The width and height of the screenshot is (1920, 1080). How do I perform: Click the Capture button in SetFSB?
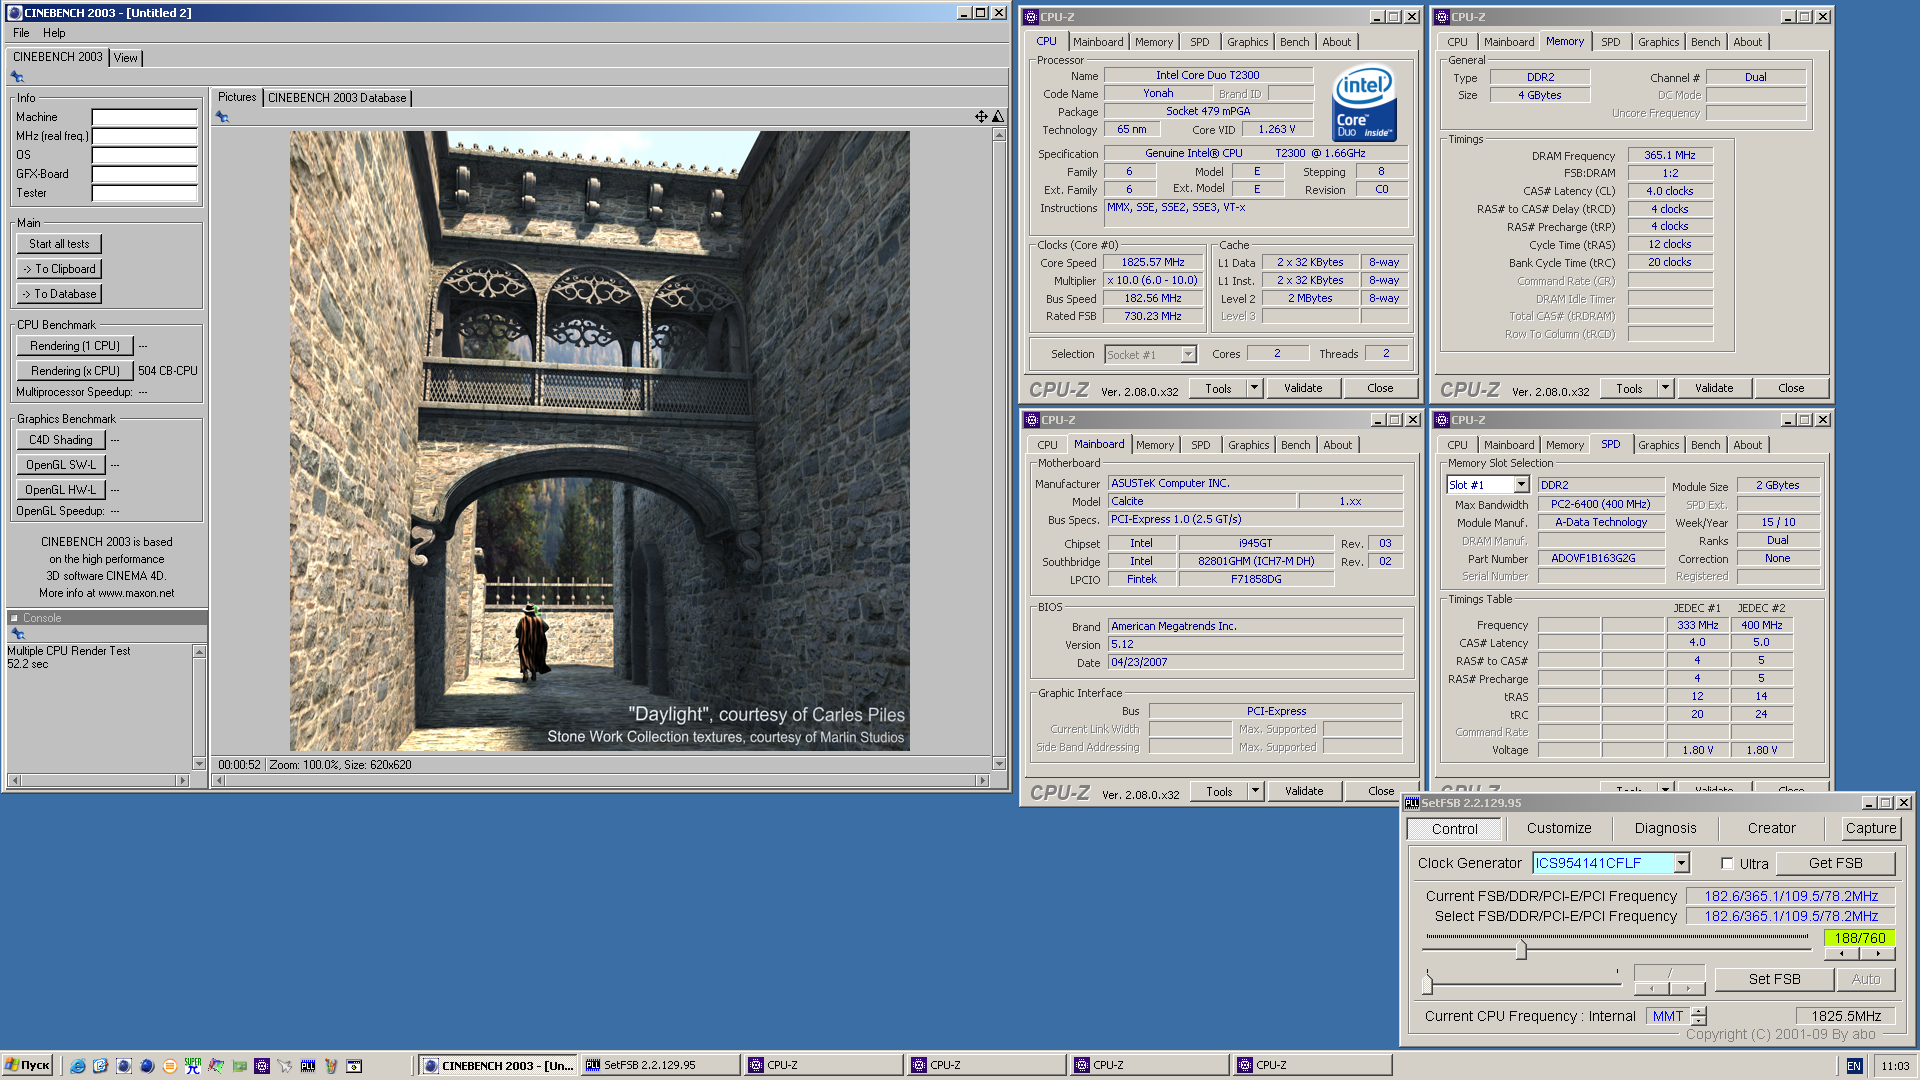tap(1870, 828)
